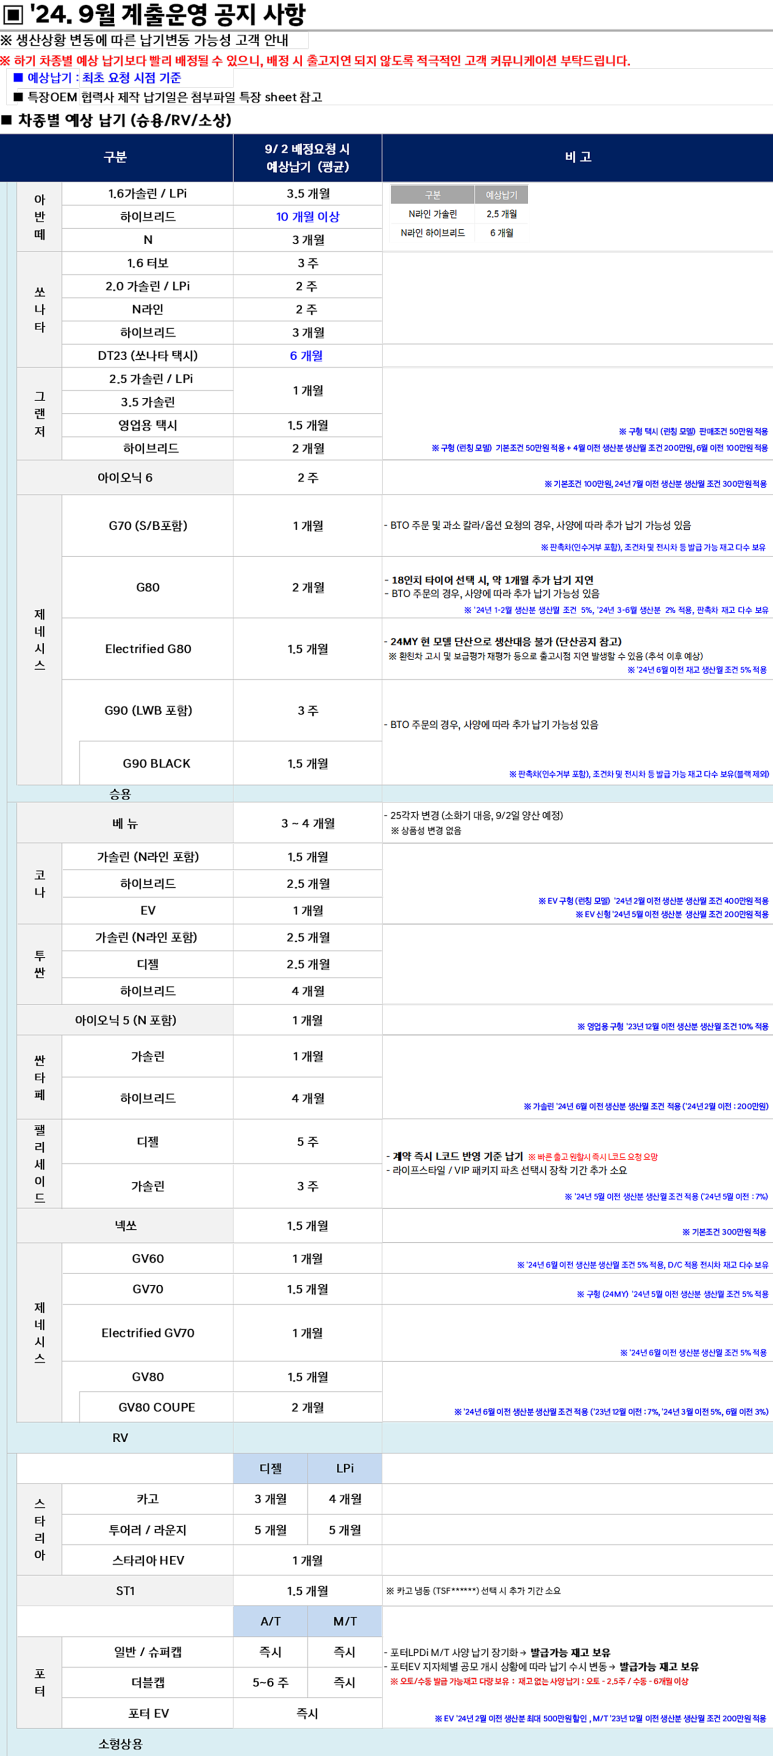Select the ※ 기본조건 300만원 적용 note
Viewport: 773px width, 1756px height.
coord(725,1232)
